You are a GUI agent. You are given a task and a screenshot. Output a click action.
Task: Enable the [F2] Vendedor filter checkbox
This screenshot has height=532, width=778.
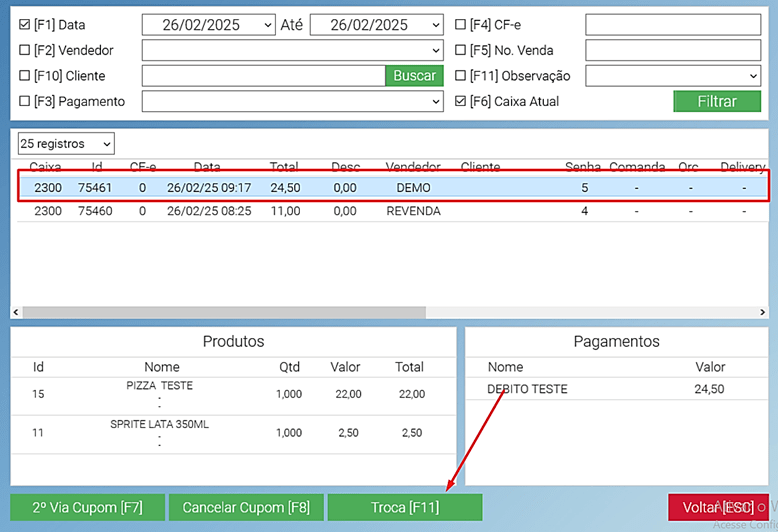(25, 50)
